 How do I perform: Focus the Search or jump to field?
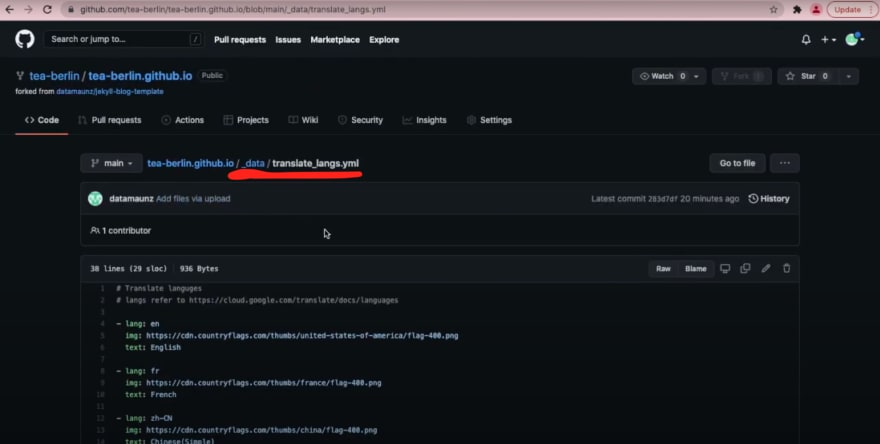(124, 39)
